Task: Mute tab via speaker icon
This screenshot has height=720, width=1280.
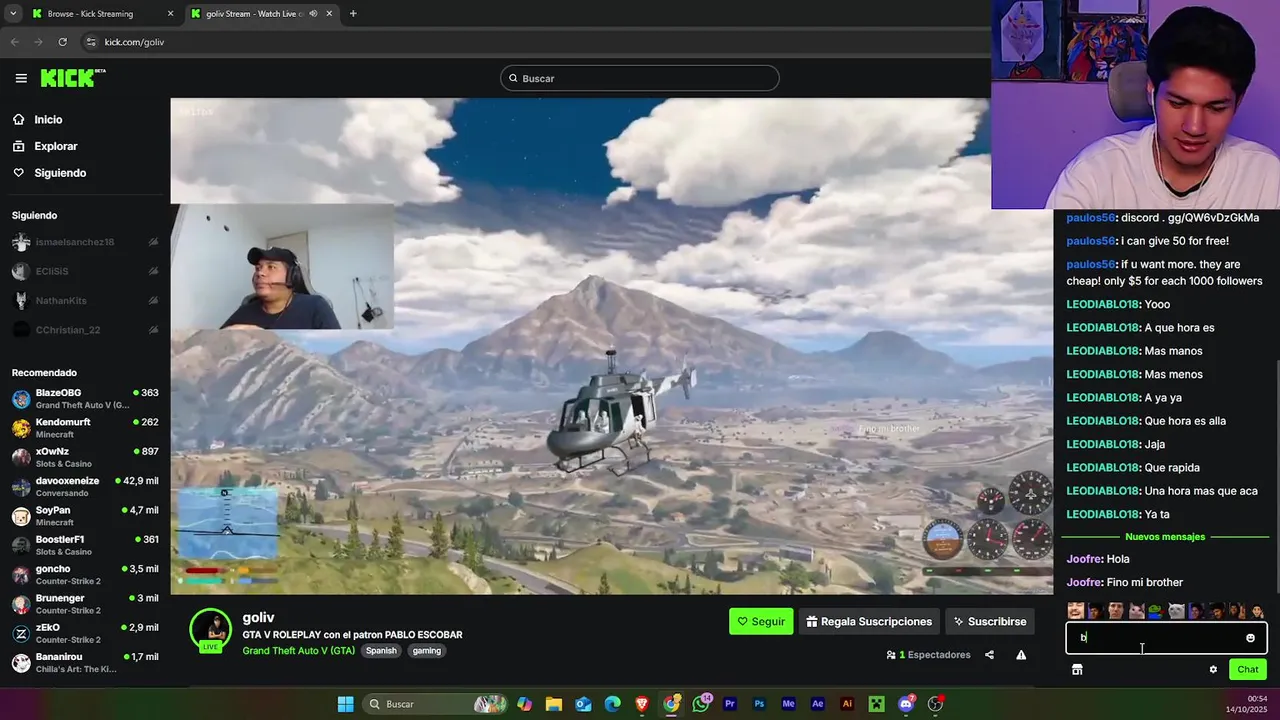Action: pos(313,14)
